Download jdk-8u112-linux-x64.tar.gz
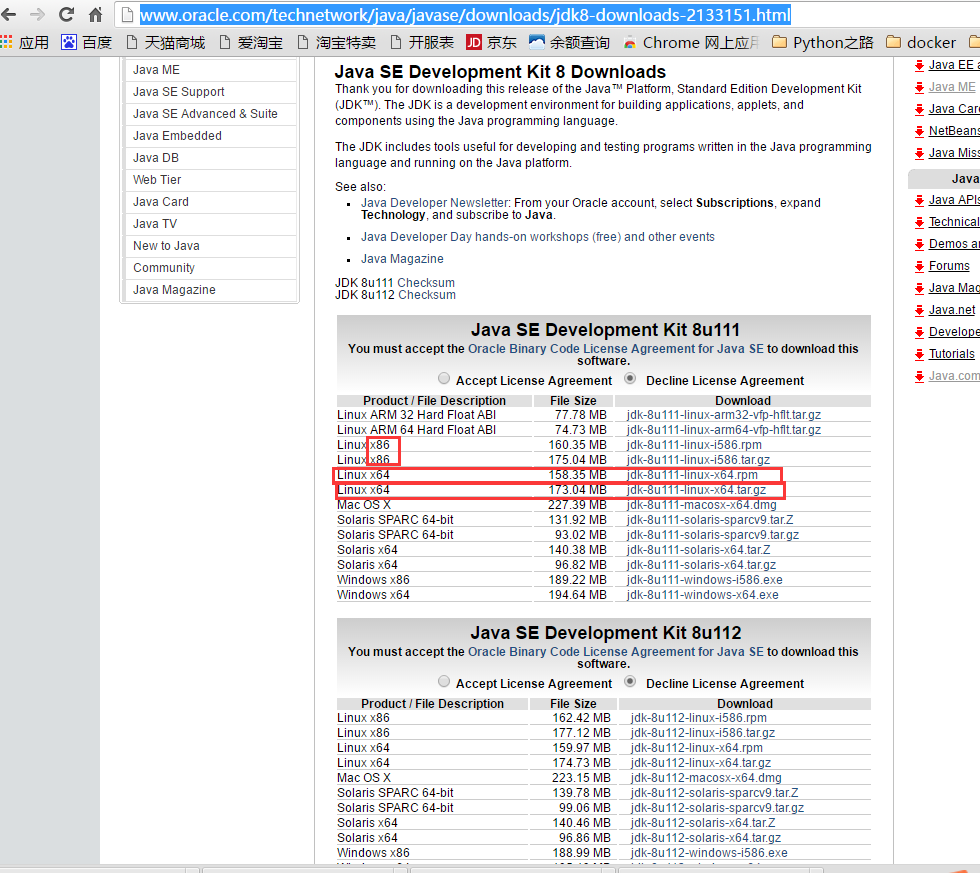Screen dimensions: 980x873 click(x=701, y=763)
